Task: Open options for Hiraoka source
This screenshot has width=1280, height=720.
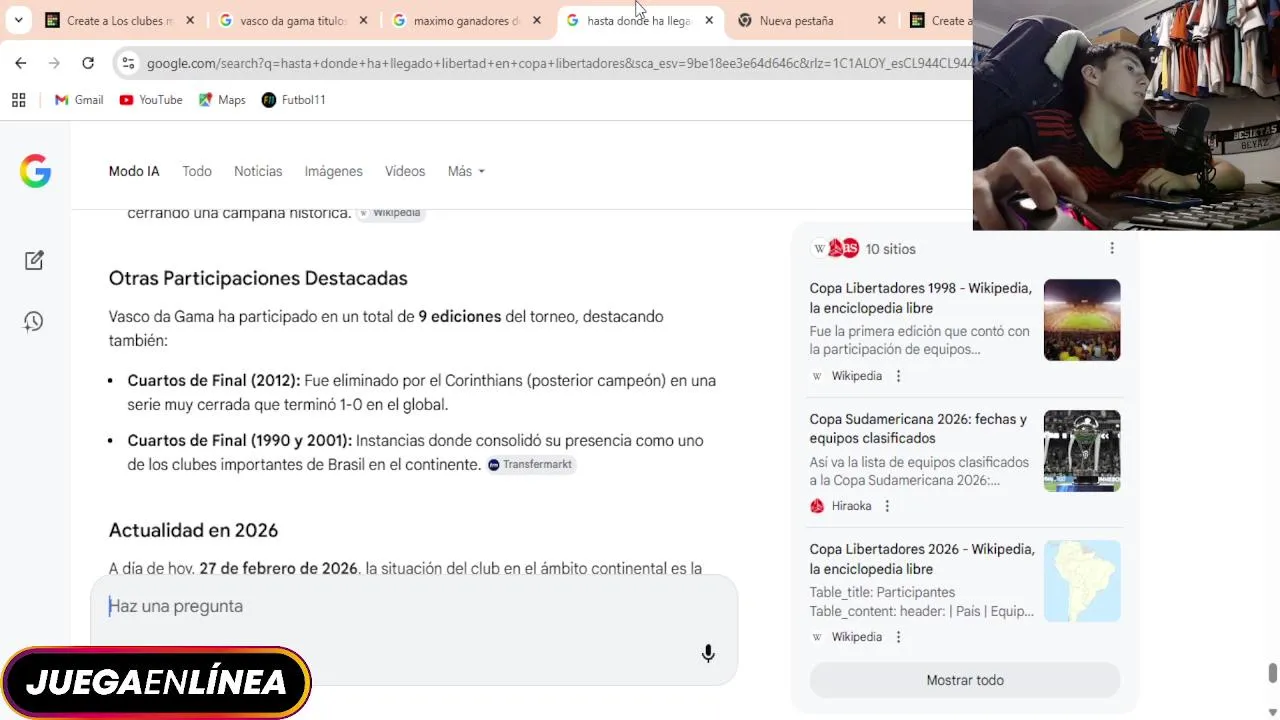Action: [x=887, y=506]
